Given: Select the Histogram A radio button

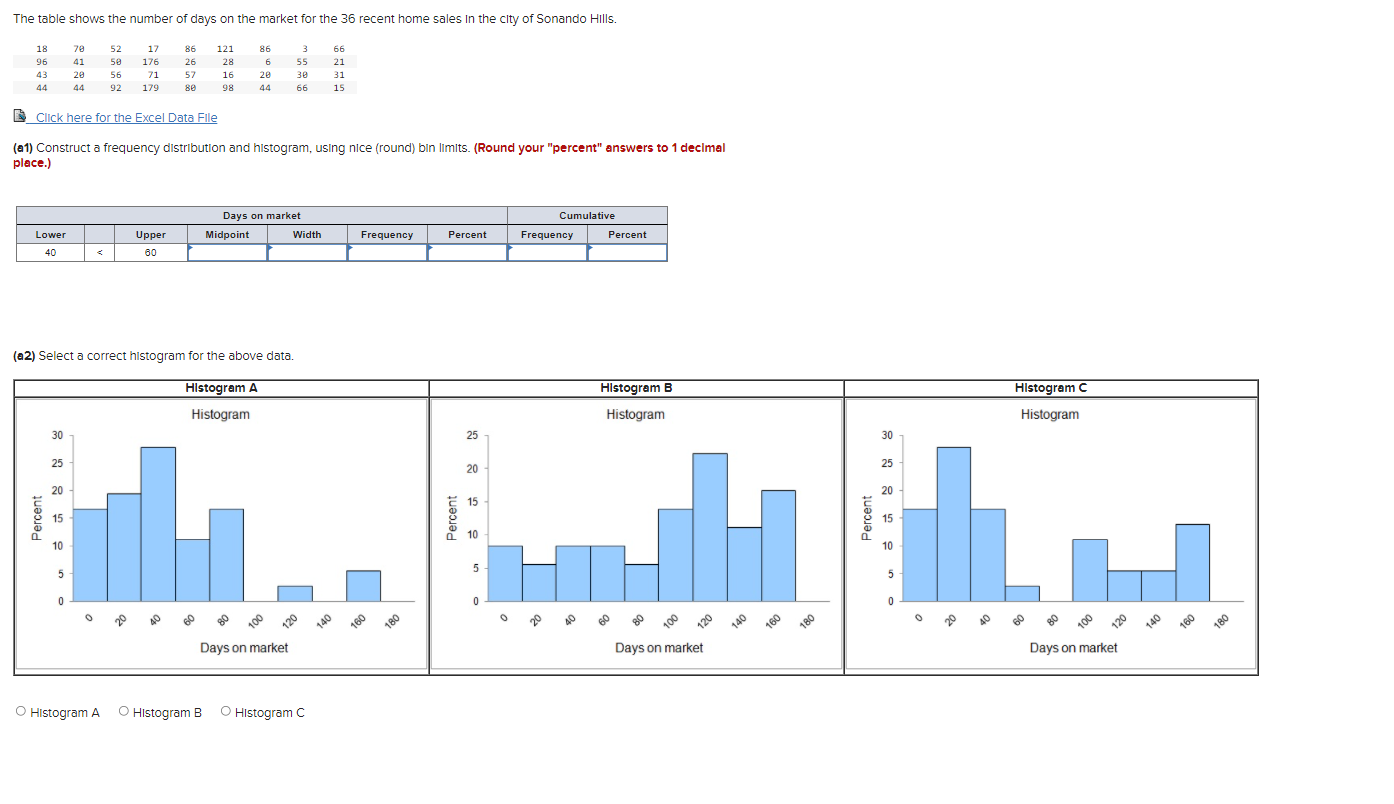Looking at the screenshot, I should (x=21, y=711).
